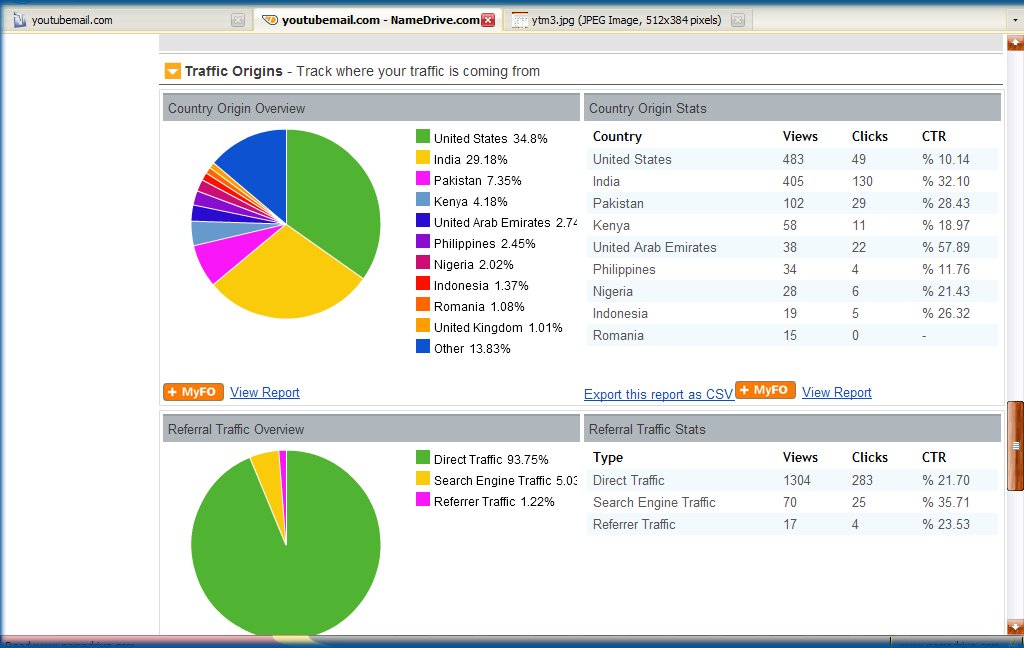Close the ytm3.jpg image tab
1024x648 pixels.
737,20
